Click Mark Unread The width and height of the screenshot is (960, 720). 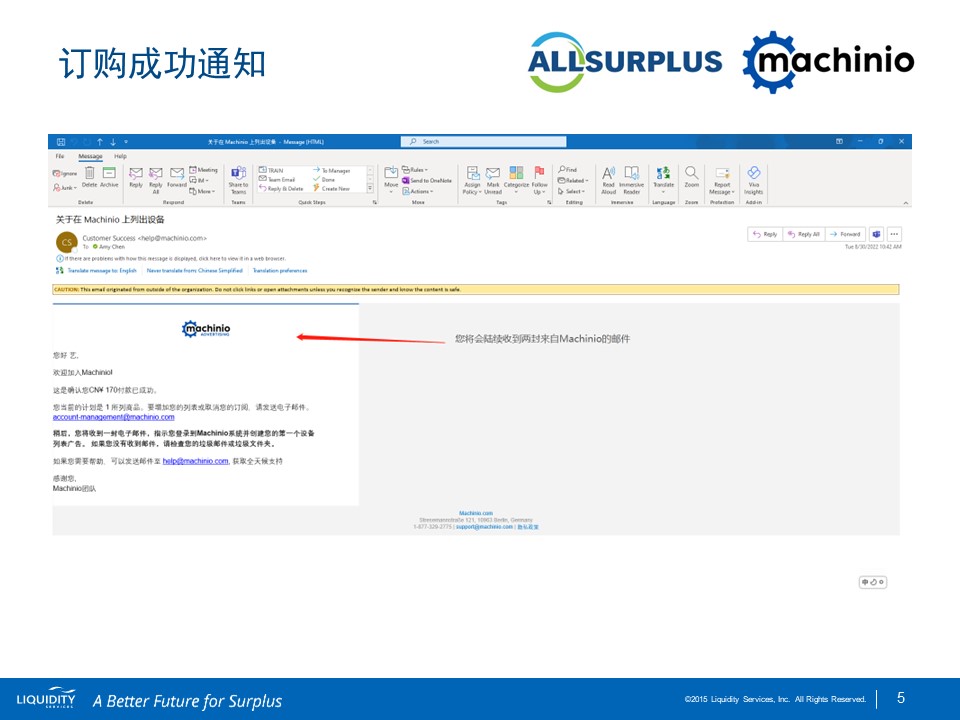point(493,180)
